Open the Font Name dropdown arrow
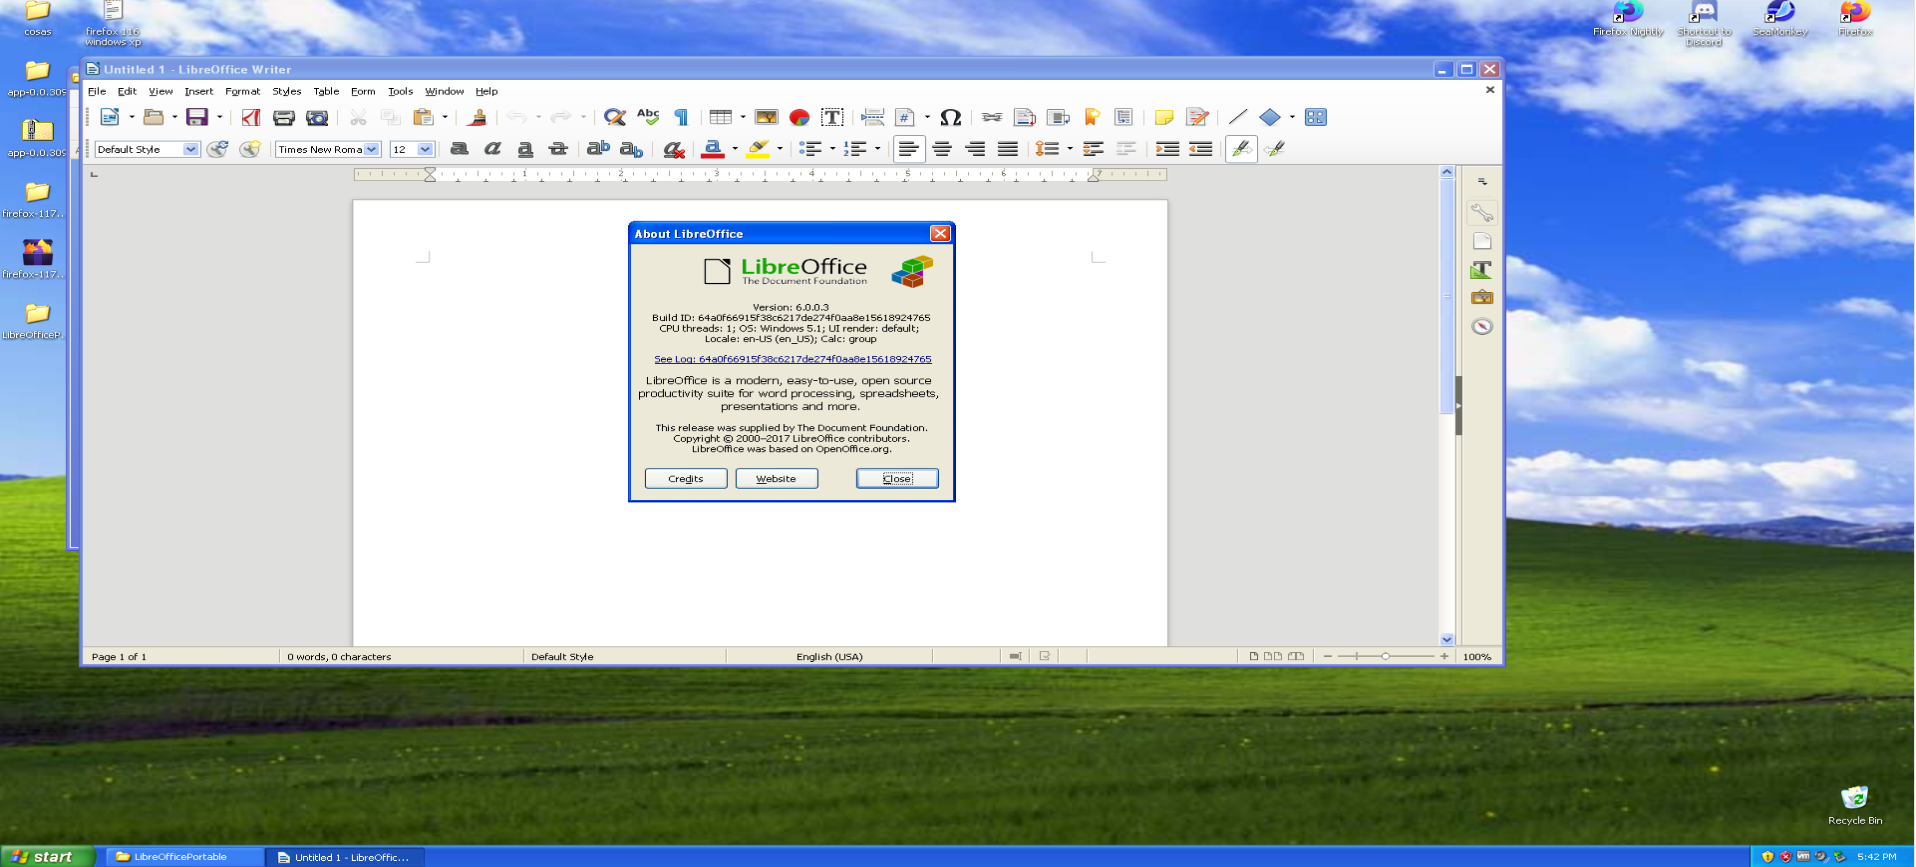1916x867 pixels. pyautogui.click(x=372, y=149)
